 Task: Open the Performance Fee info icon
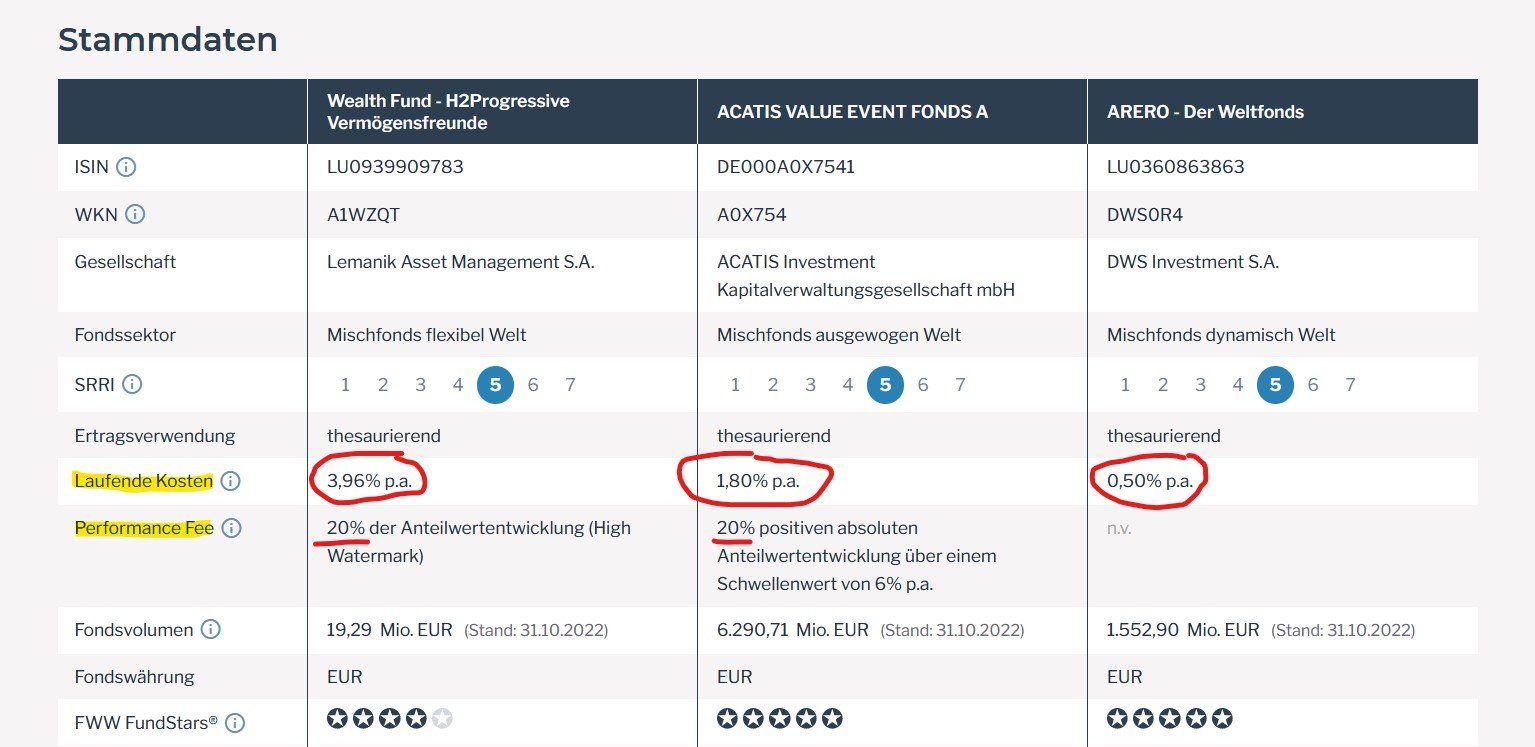tap(231, 528)
